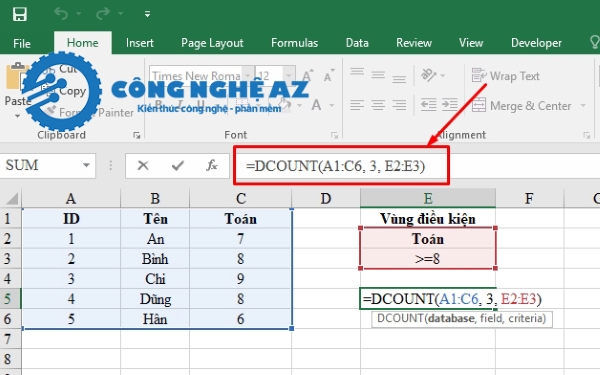Open the Developer tab
The height and width of the screenshot is (375, 600).
tap(536, 43)
